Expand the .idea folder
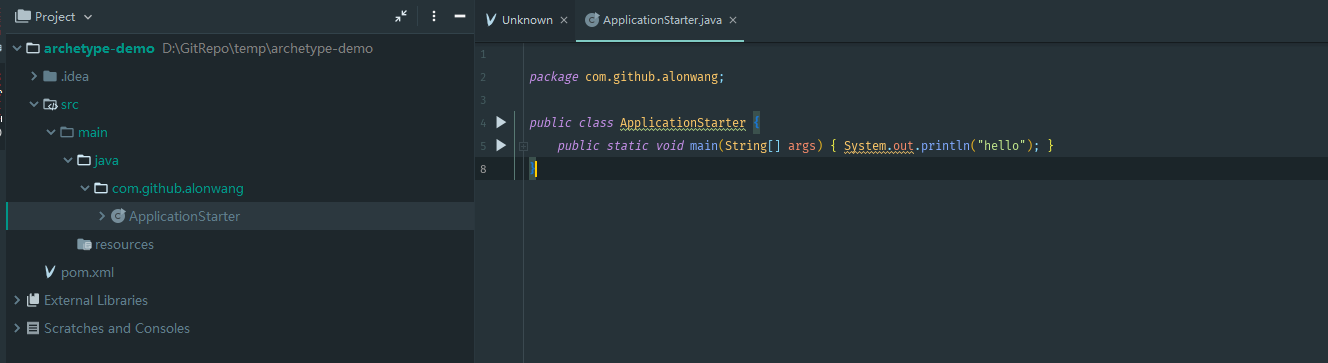Screen dimensions: 1328x363 34,76
